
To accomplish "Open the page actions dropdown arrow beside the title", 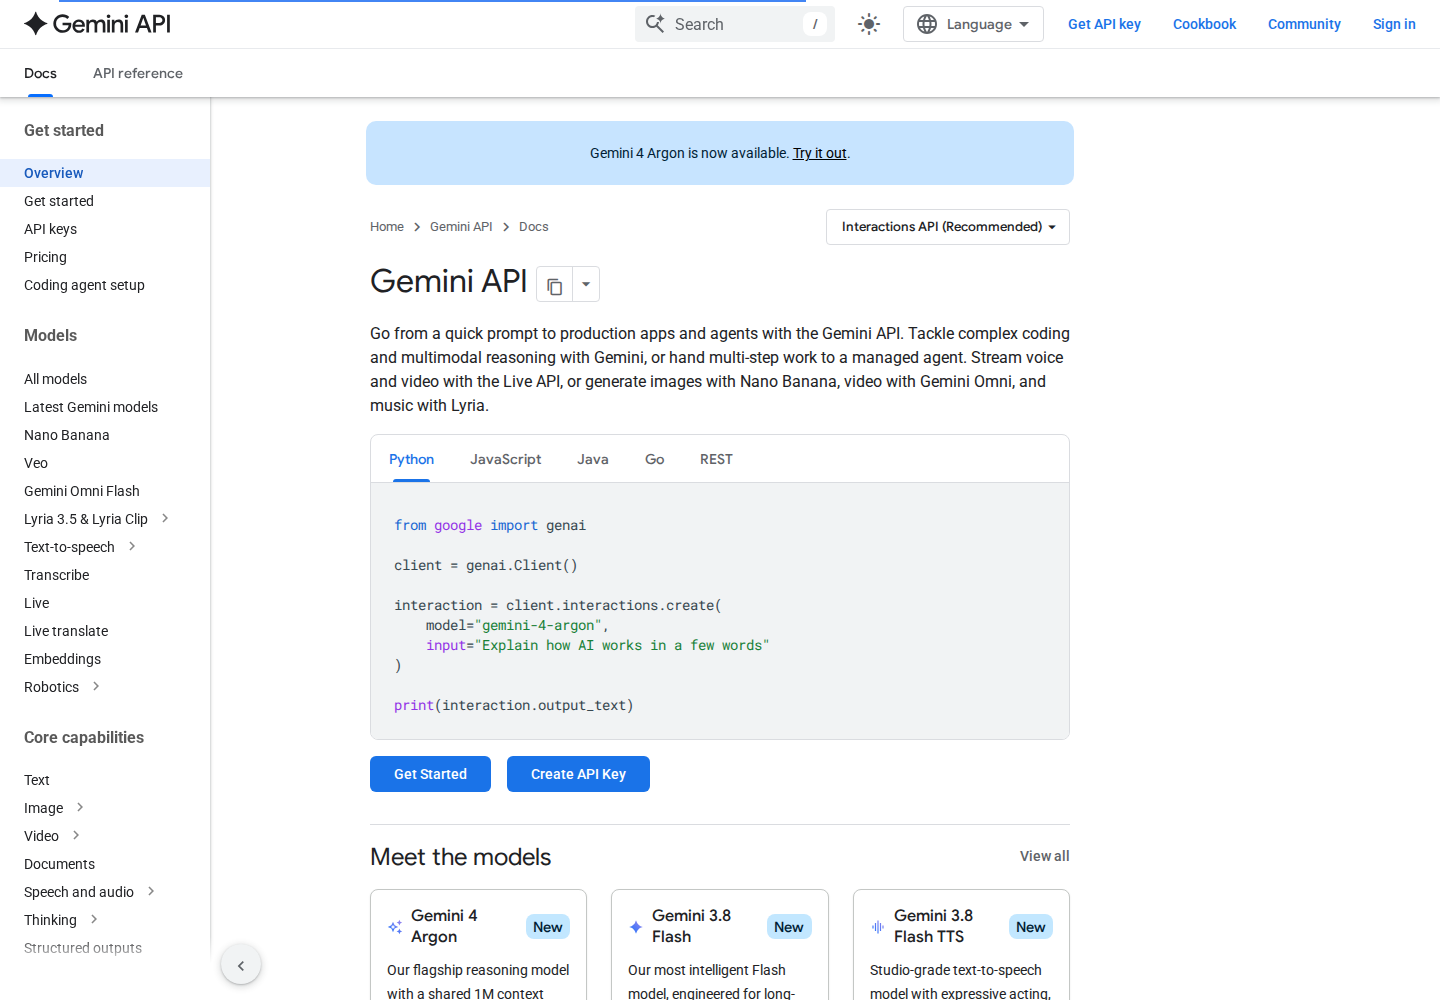I will pos(586,285).
